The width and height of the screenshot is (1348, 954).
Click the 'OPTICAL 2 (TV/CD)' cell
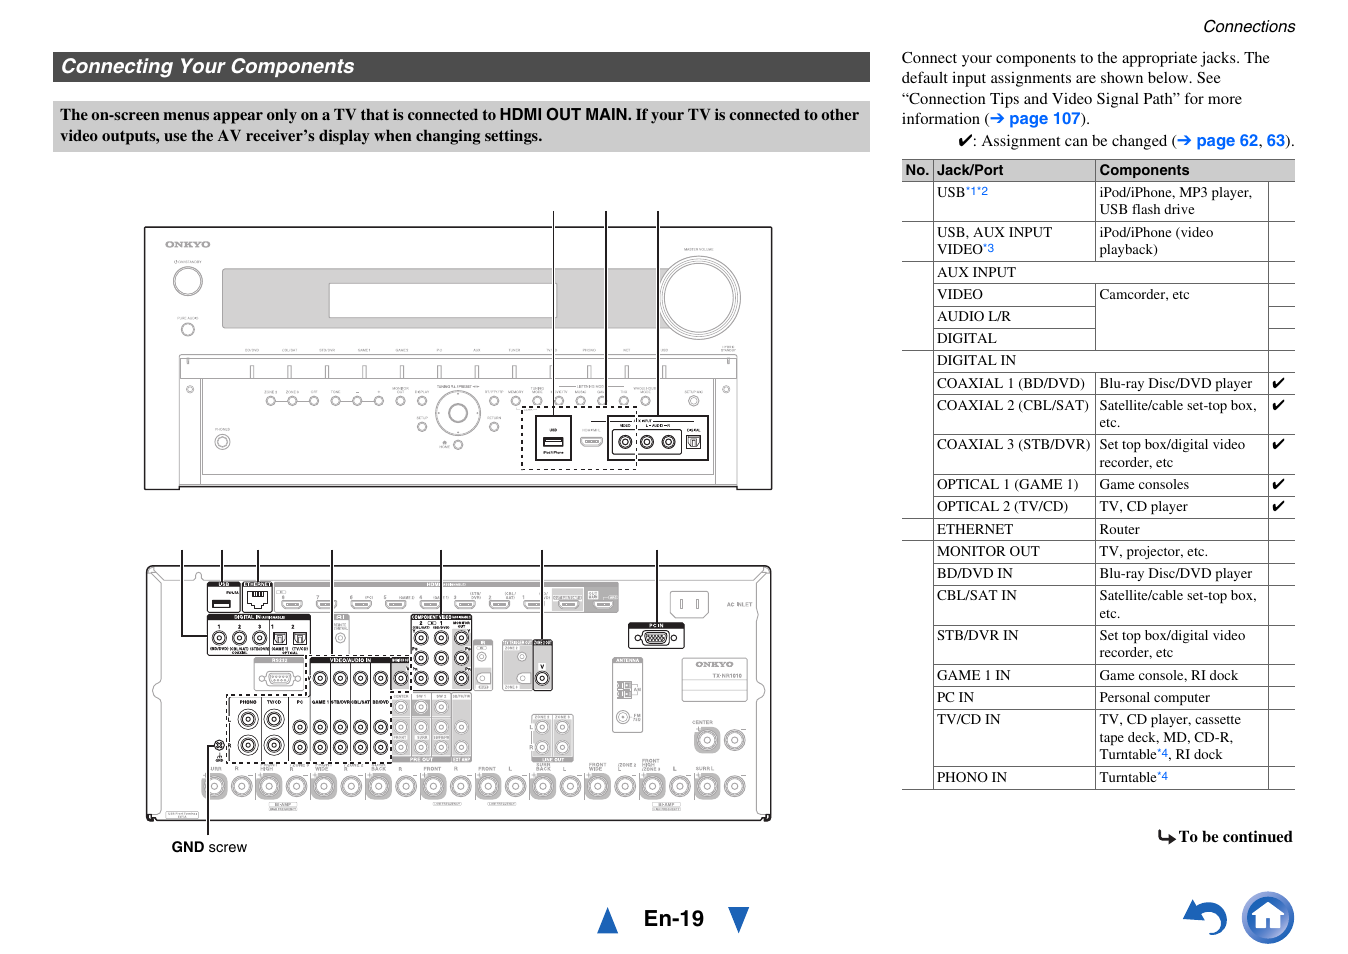[1014, 506]
